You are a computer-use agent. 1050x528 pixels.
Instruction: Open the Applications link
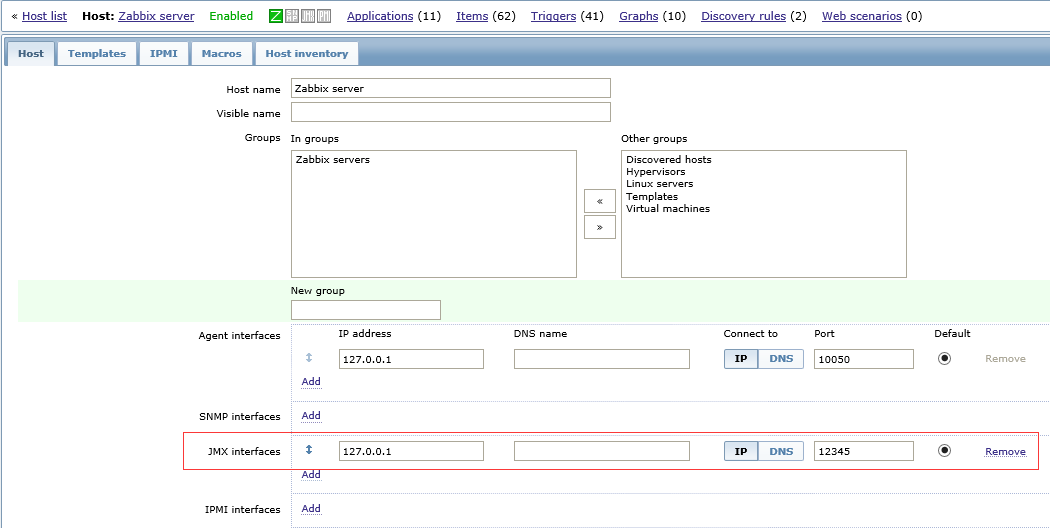[380, 16]
